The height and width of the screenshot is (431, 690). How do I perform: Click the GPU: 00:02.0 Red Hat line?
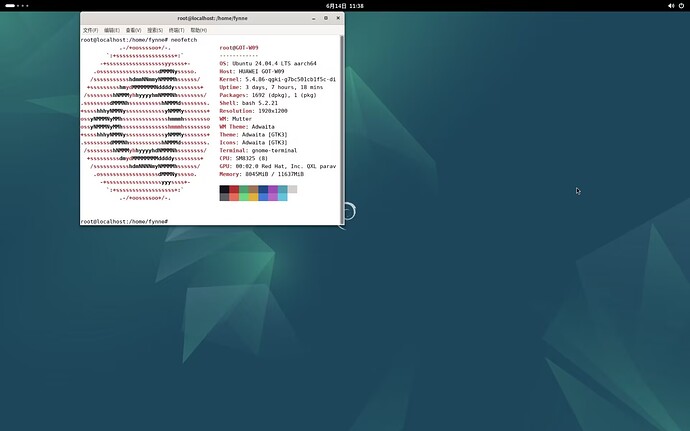(278, 166)
